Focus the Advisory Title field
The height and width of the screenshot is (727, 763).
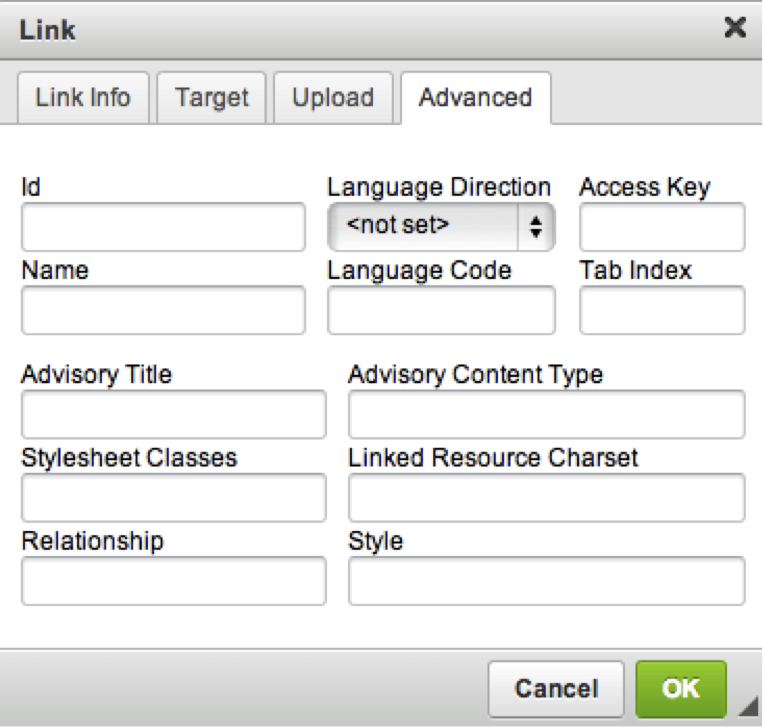point(174,414)
